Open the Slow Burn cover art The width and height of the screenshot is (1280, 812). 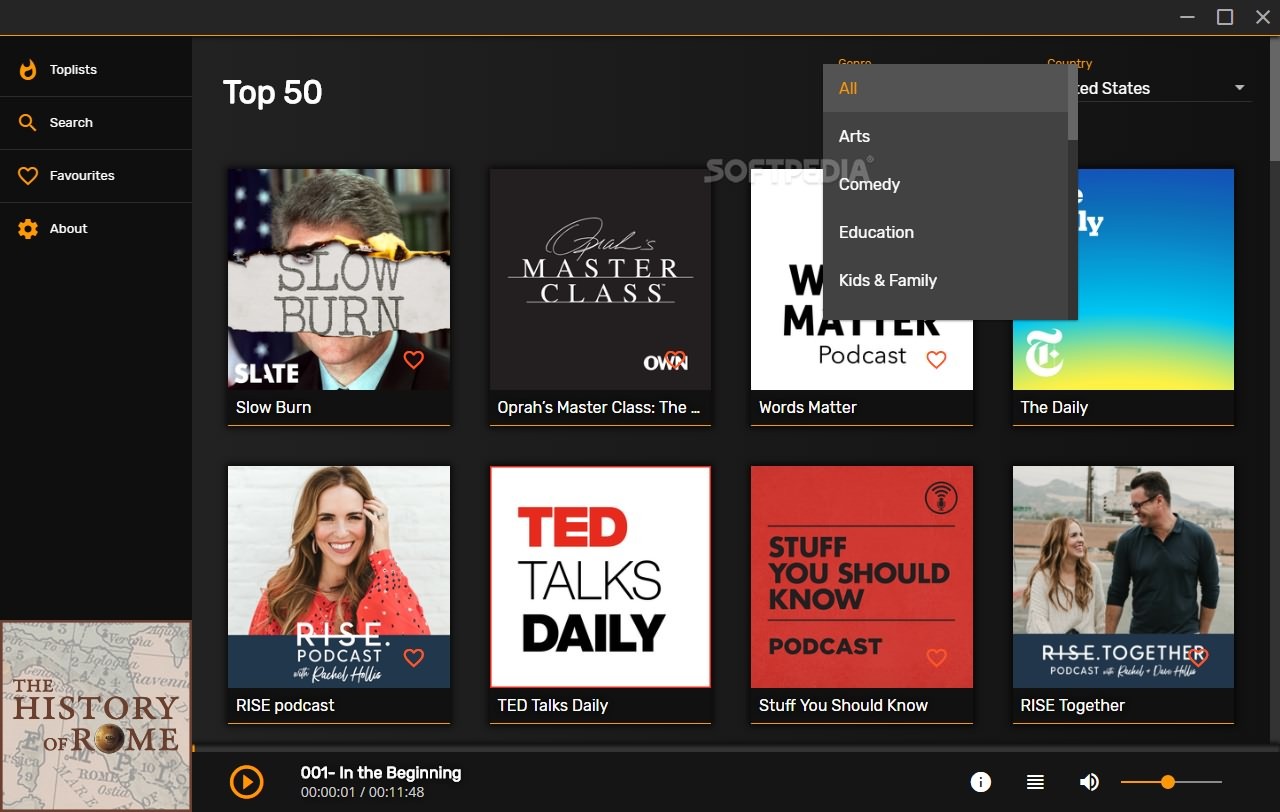(x=339, y=279)
